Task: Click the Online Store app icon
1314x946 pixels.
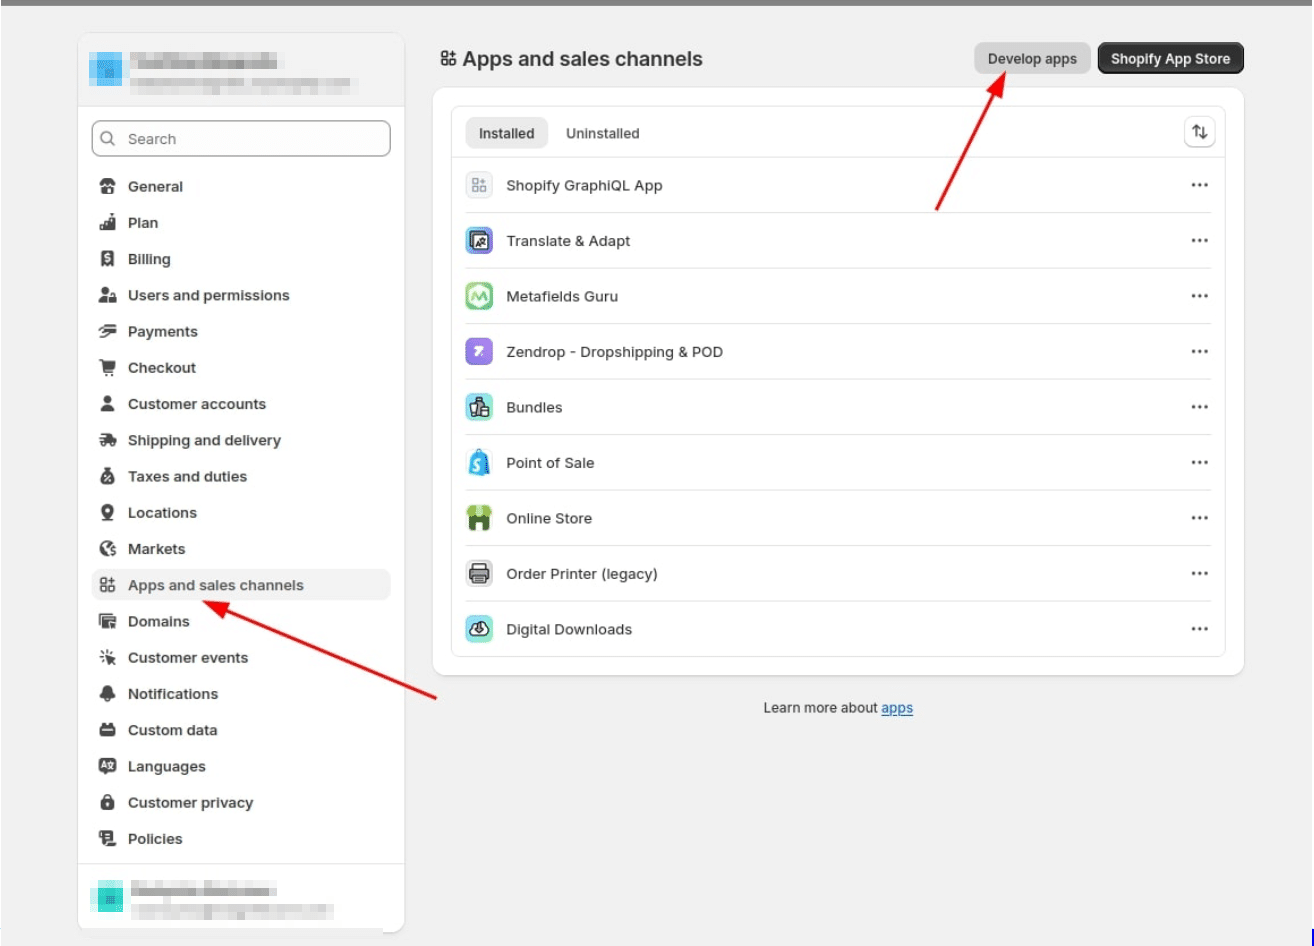Action: pos(479,518)
